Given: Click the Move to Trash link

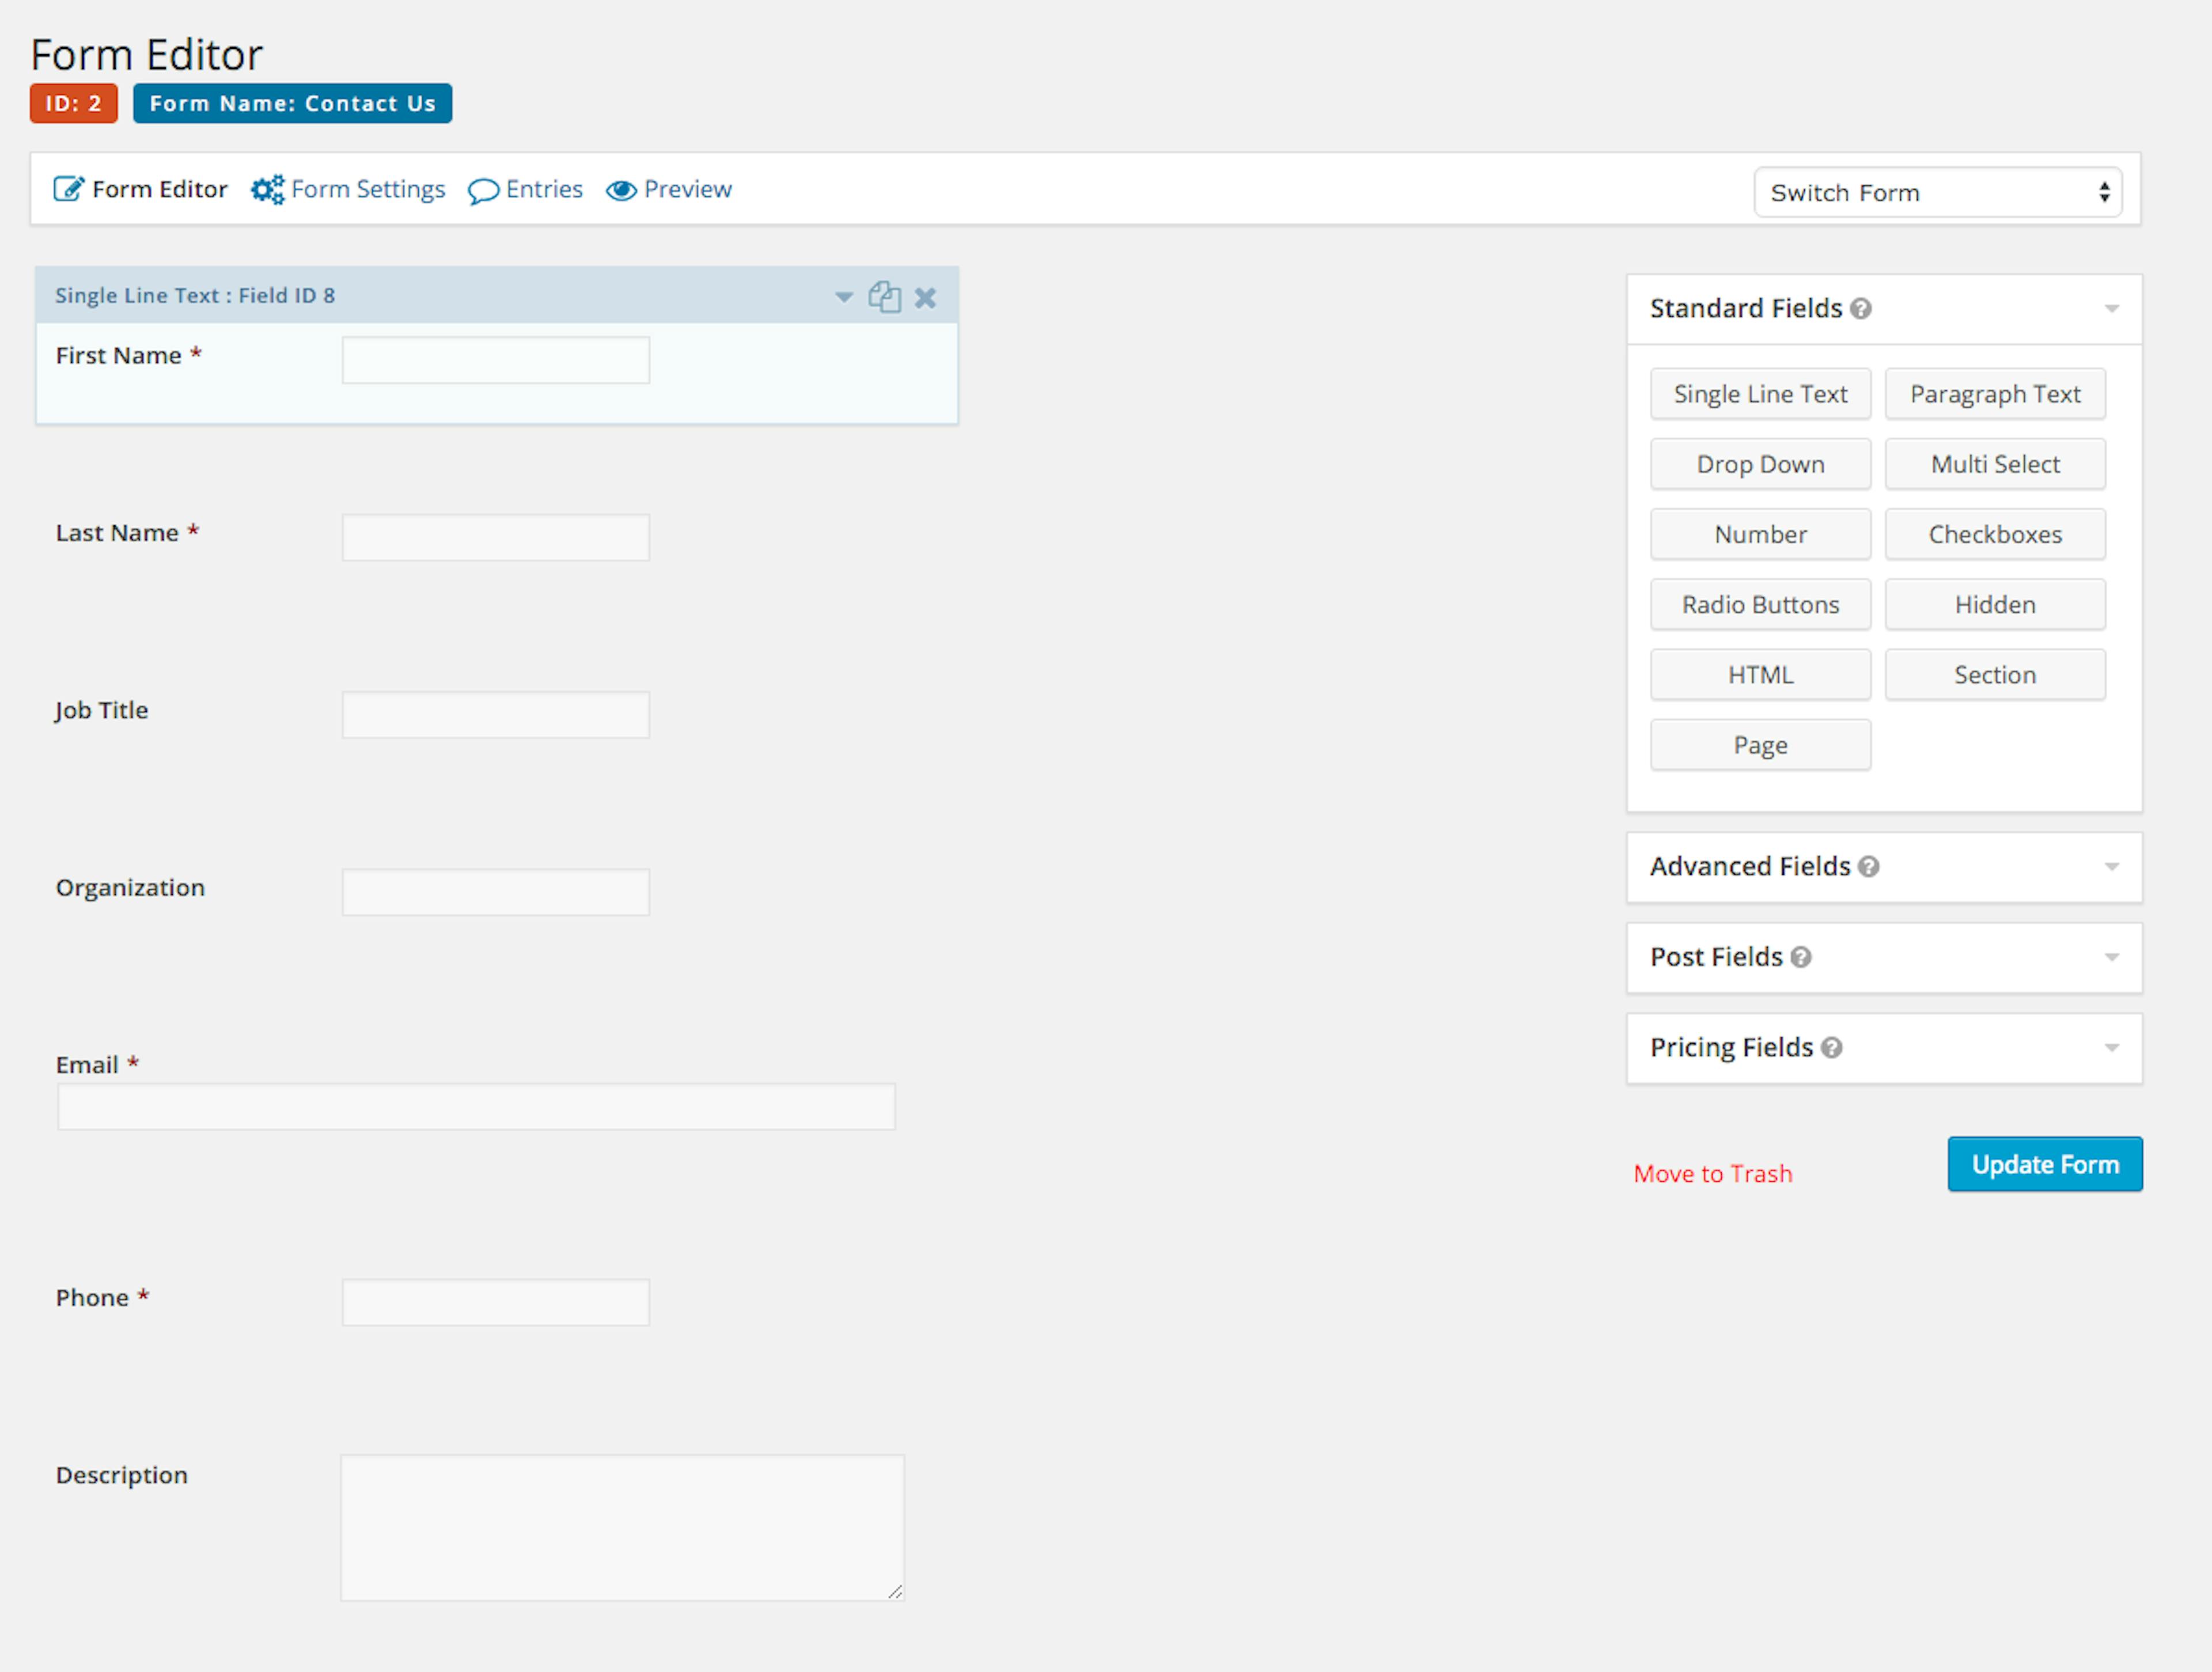Looking at the screenshot, I should (1712, 1174).
